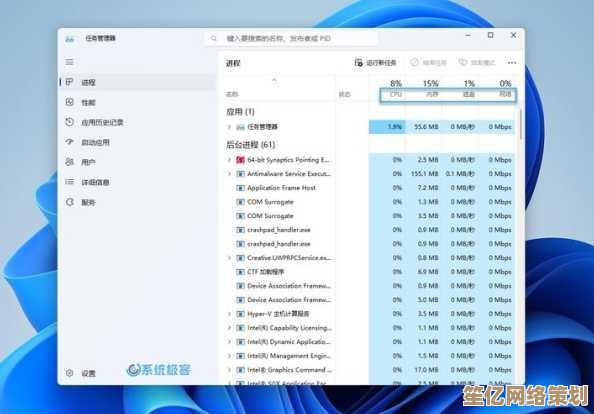
Task: Click the Task Manager app icon in title bar
Action: coord(70,39)
